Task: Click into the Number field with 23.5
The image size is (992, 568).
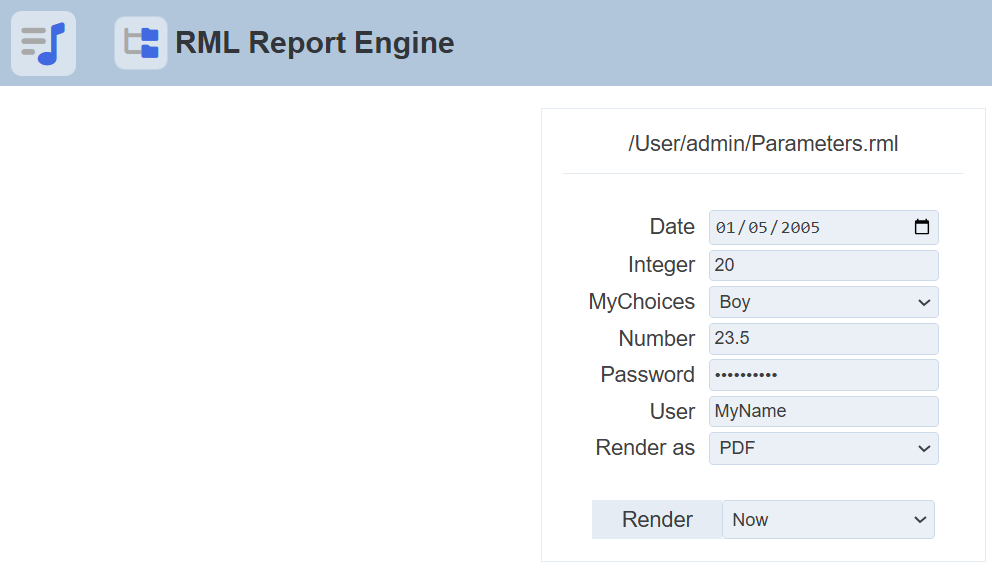Action: coord(823,338)
